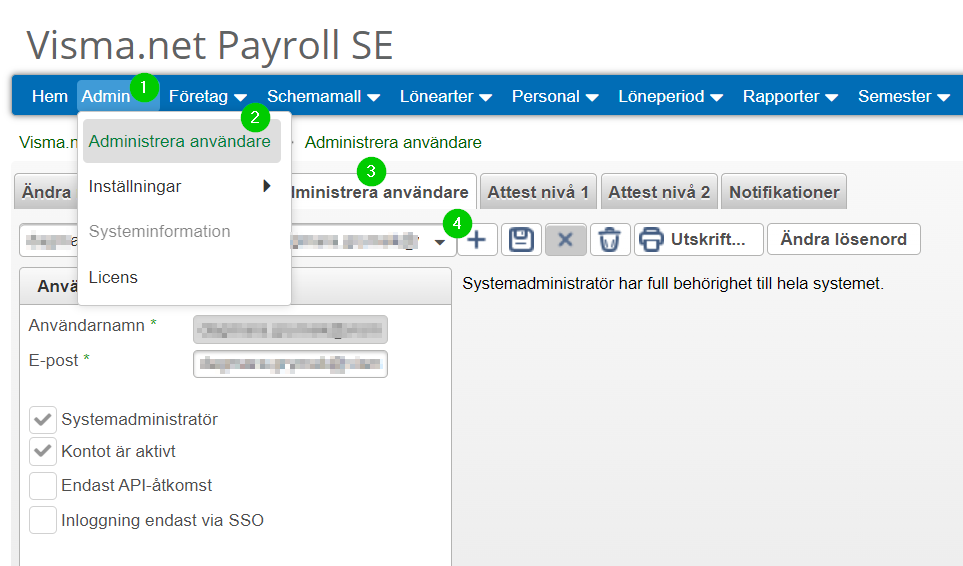Click the Visma.net breadcrumb link
Viewport: 963px width, 566px height.
[x=49, y=142]
